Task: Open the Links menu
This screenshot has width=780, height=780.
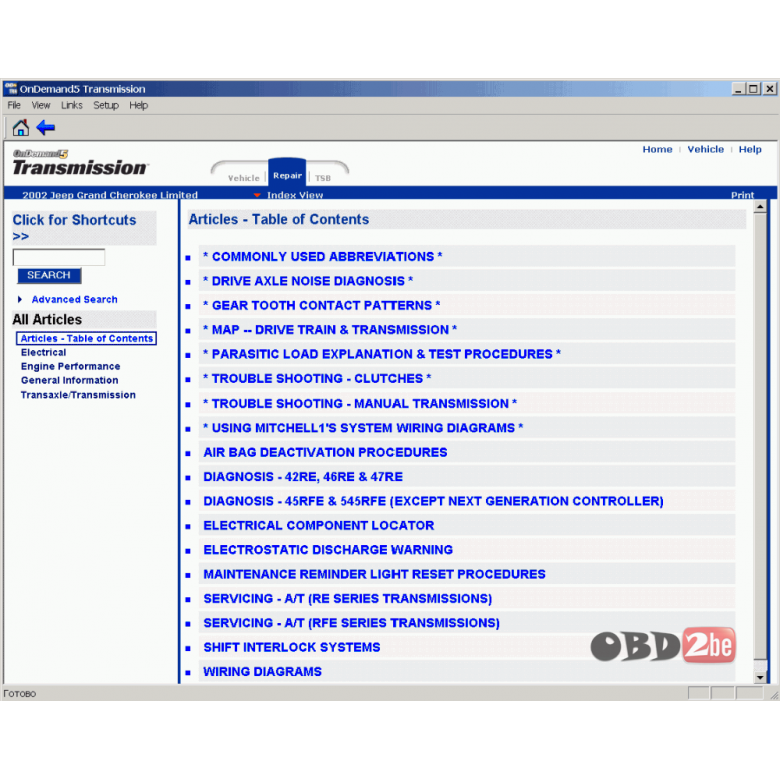Action: coord(72,105)
